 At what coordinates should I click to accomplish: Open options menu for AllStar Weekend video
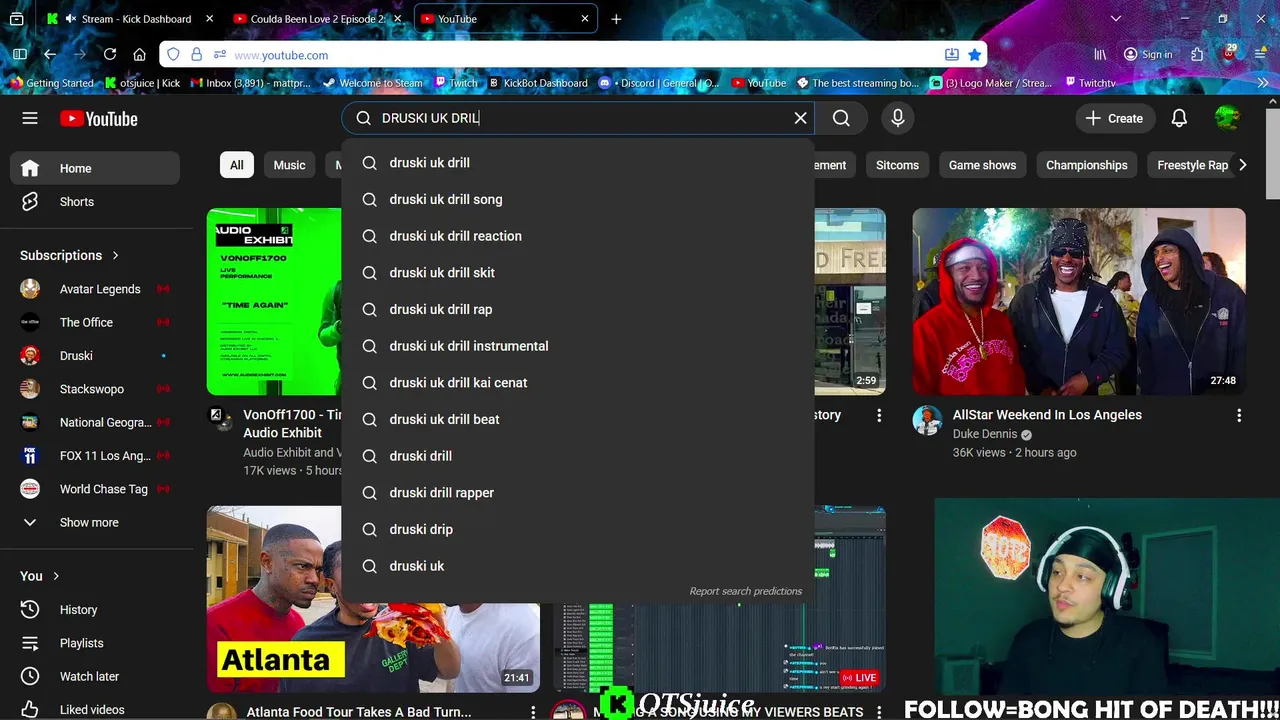[1238, 415]
